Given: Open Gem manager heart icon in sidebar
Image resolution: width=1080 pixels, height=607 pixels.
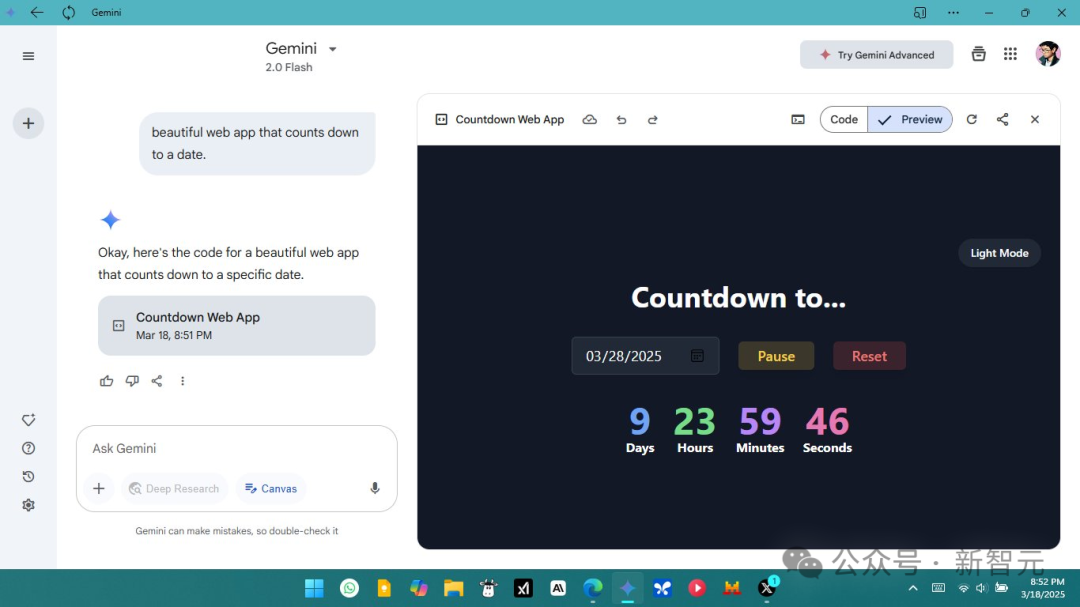Looking at the screenshot, I should 28,420.
